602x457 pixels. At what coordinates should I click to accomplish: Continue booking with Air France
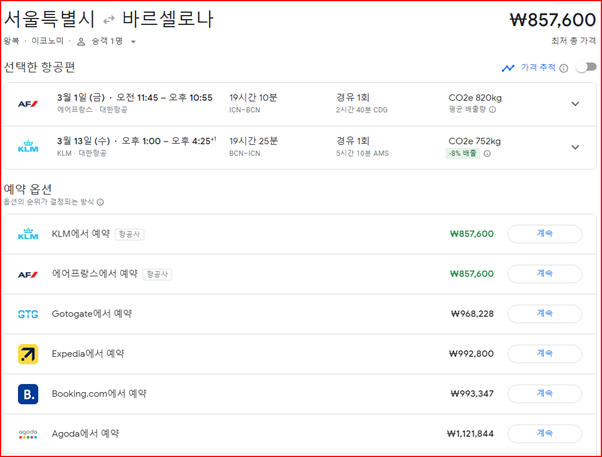tap(545, 274)
